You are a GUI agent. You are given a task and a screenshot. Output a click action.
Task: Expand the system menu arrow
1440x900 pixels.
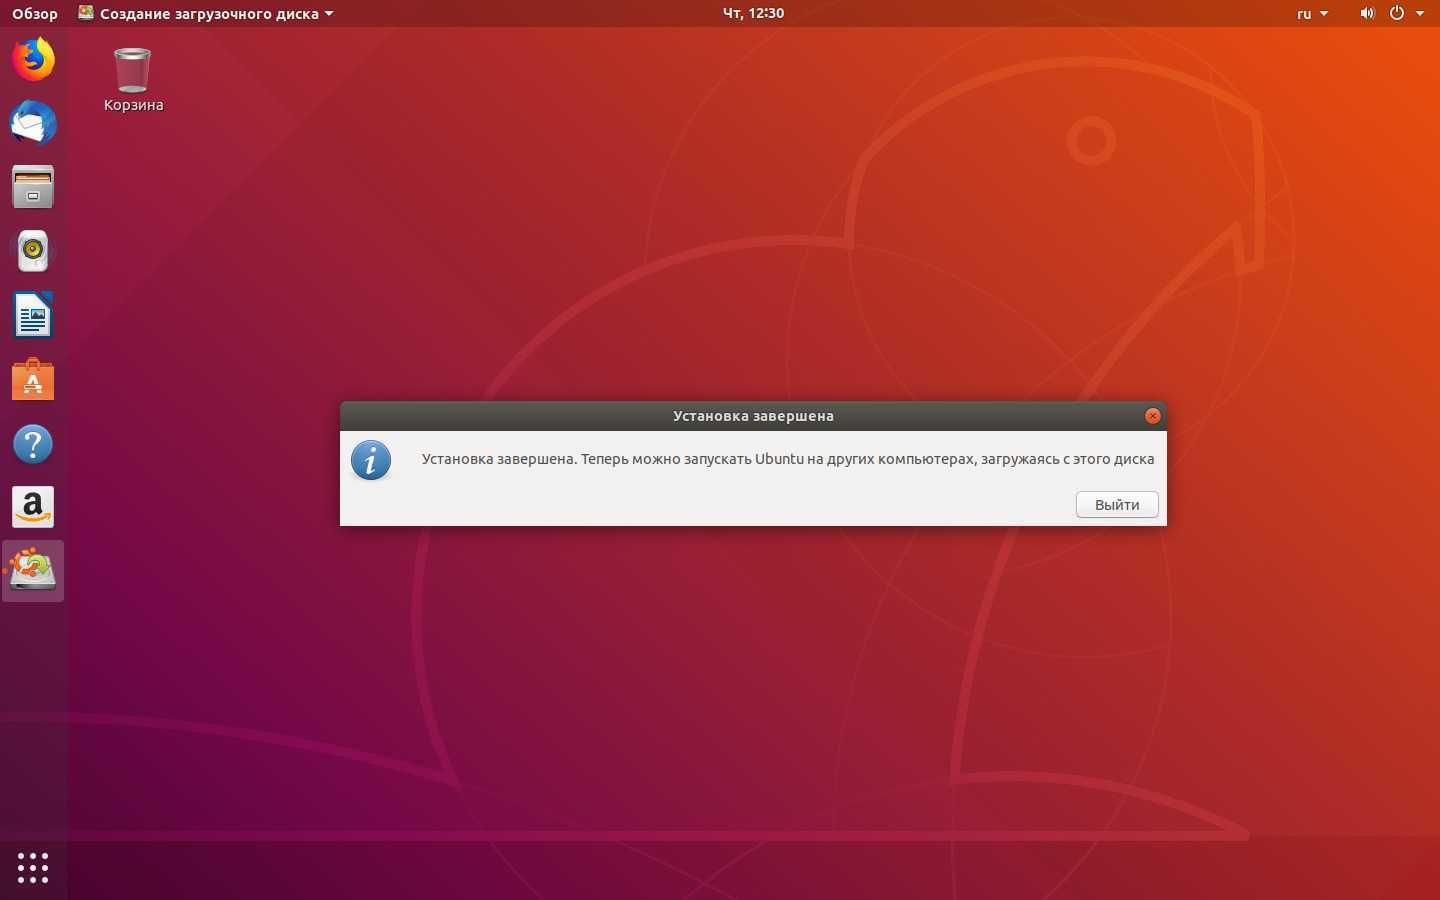[x=1420, y=14]
